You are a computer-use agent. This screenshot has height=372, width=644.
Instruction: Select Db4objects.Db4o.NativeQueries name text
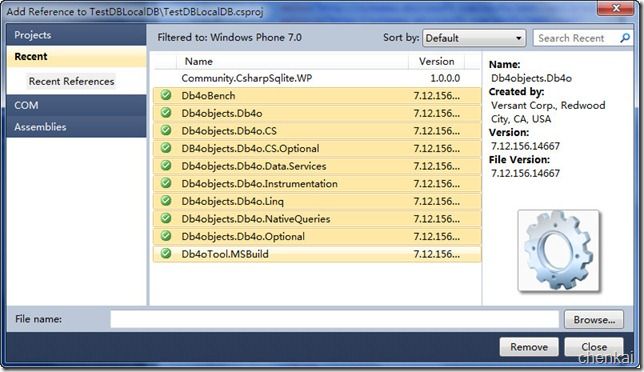pos(255,219)
